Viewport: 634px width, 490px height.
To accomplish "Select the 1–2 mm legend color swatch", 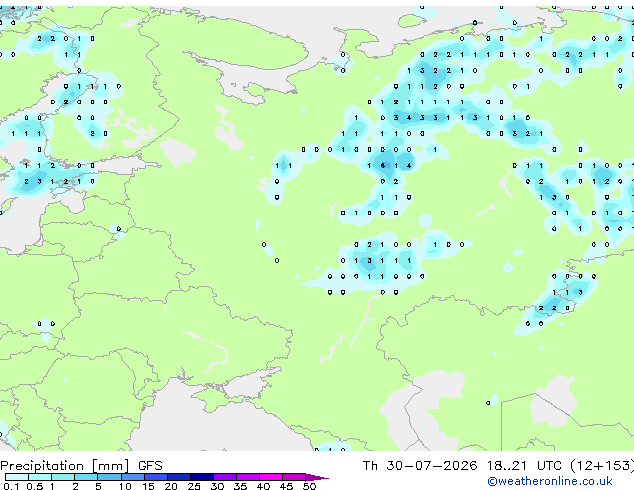I will (63, 477).
